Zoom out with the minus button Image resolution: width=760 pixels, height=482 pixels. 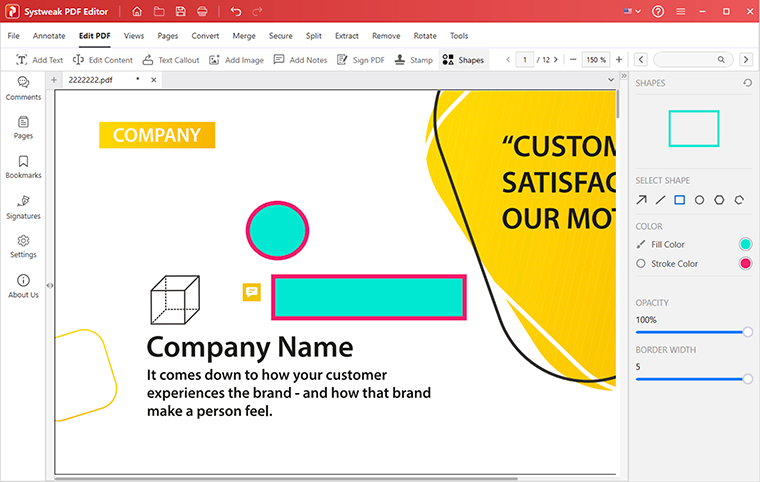[573, 60]
